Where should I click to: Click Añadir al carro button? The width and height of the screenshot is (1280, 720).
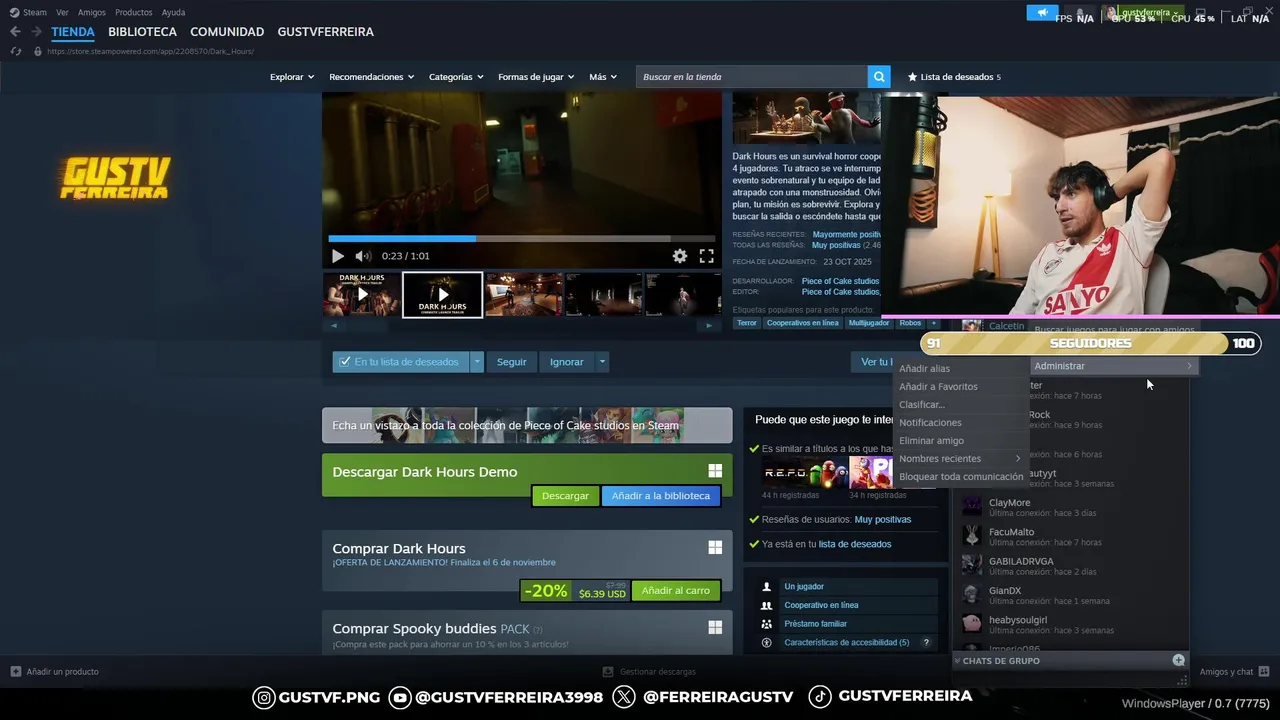click(x=675, y=591)
